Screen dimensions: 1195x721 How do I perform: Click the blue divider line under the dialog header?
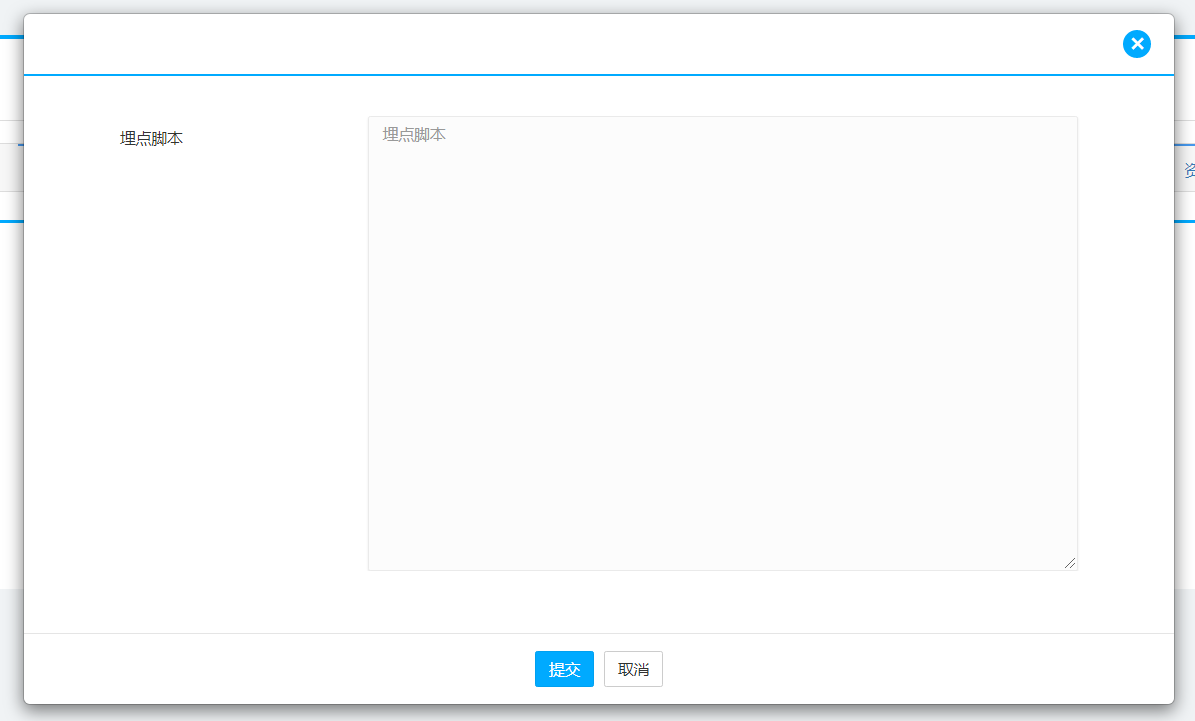[598, 74]
